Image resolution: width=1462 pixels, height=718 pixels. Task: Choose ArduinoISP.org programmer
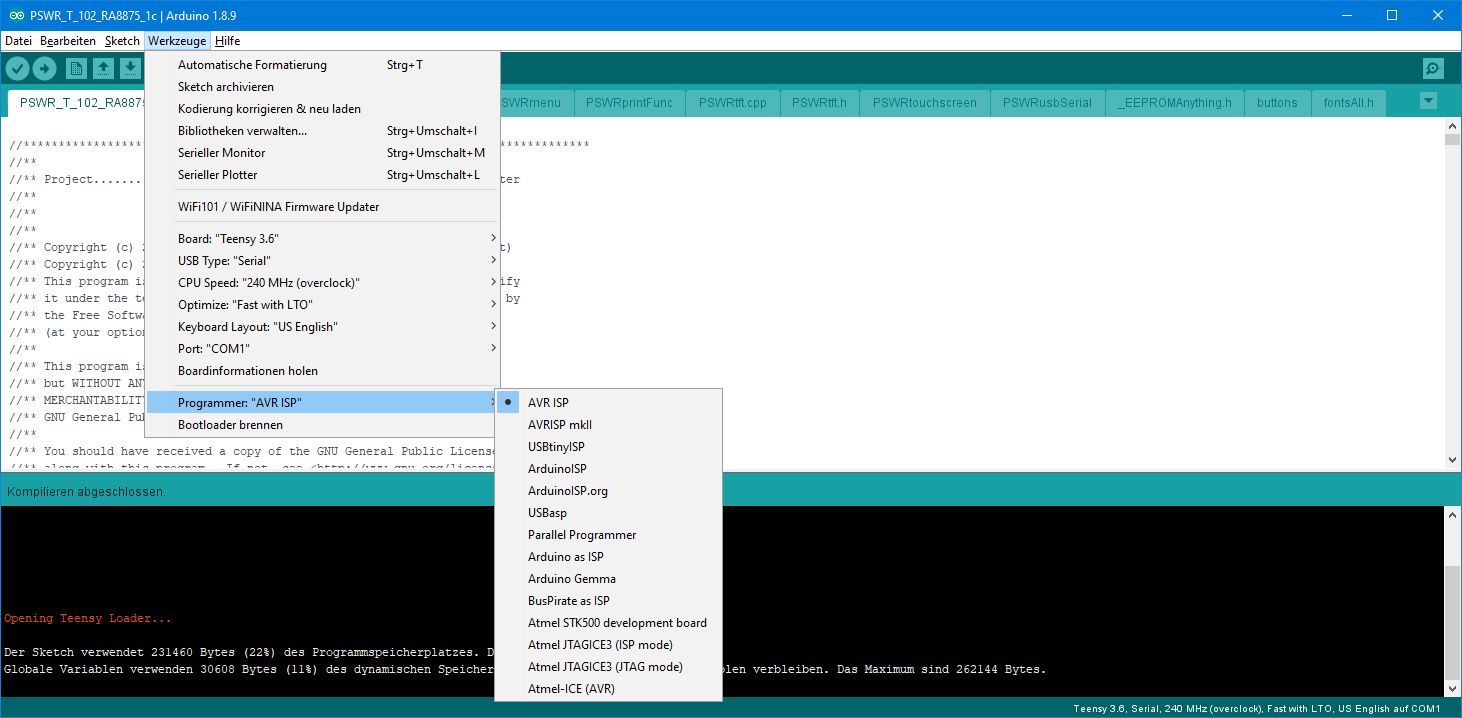(608, 491)
